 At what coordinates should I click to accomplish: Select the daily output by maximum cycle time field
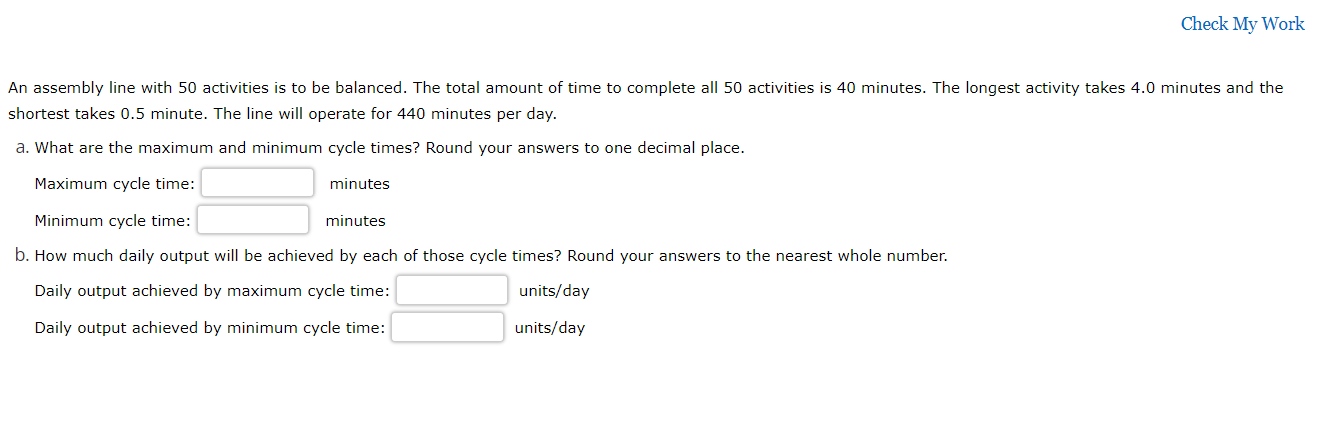[452, 291]
